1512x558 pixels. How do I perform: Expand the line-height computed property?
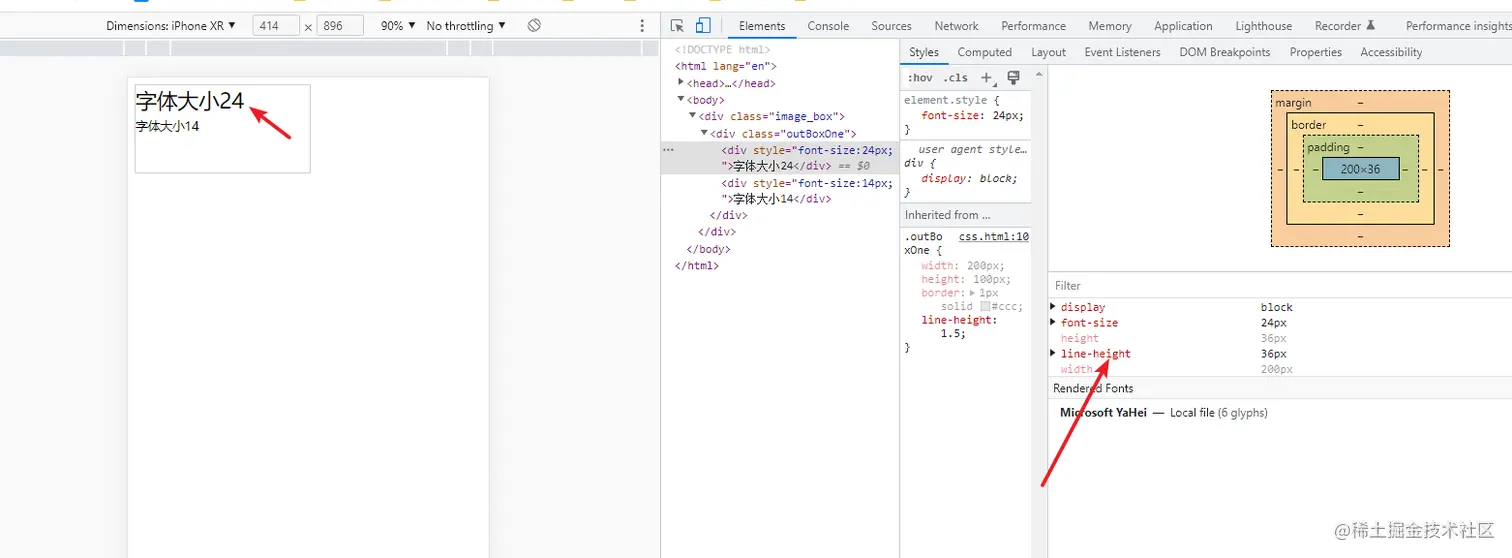(1053, 354)
